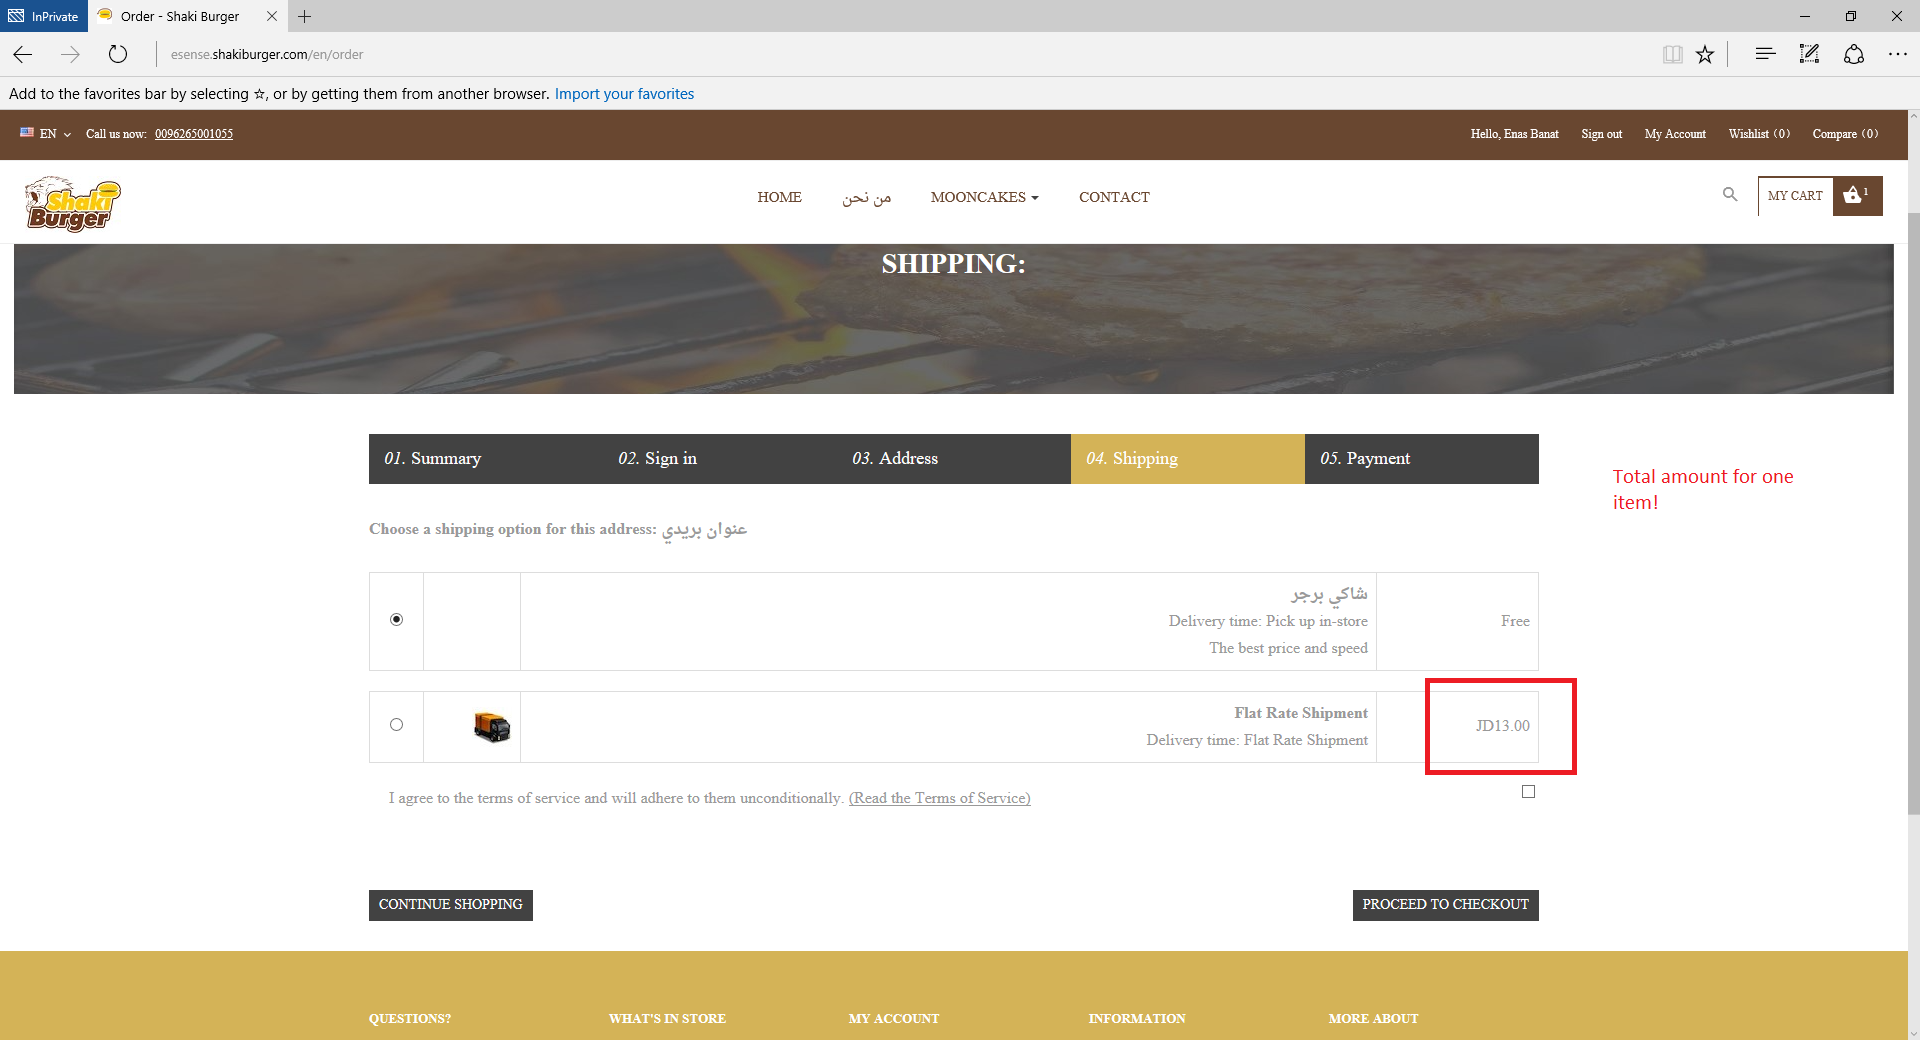This screenshot has height=1040, width=1920.
Task: Open the site search magnifier
Action: click(x=1730, y=195)
